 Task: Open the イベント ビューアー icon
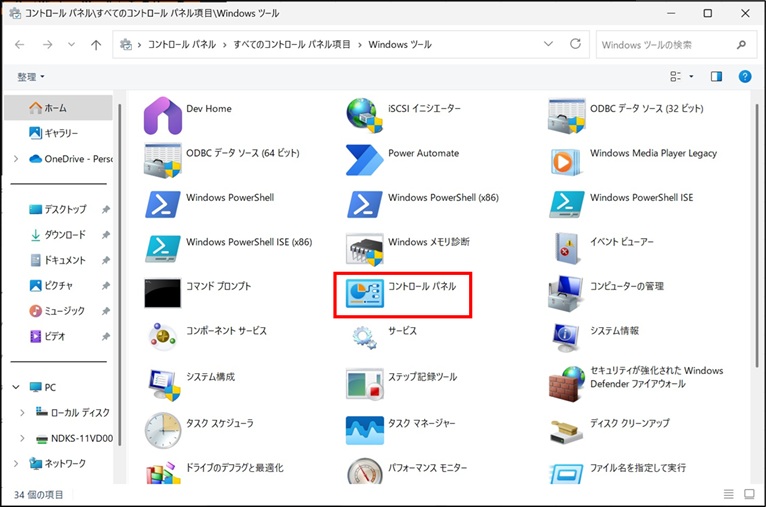(567, 248)
